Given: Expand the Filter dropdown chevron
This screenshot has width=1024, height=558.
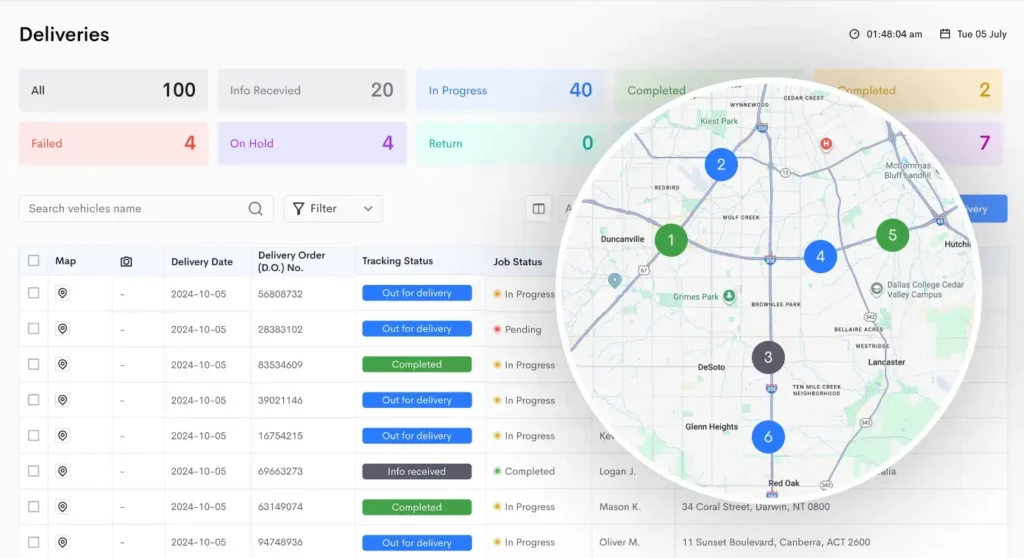Looking at the screenshot, I should (x=368, y=209).
